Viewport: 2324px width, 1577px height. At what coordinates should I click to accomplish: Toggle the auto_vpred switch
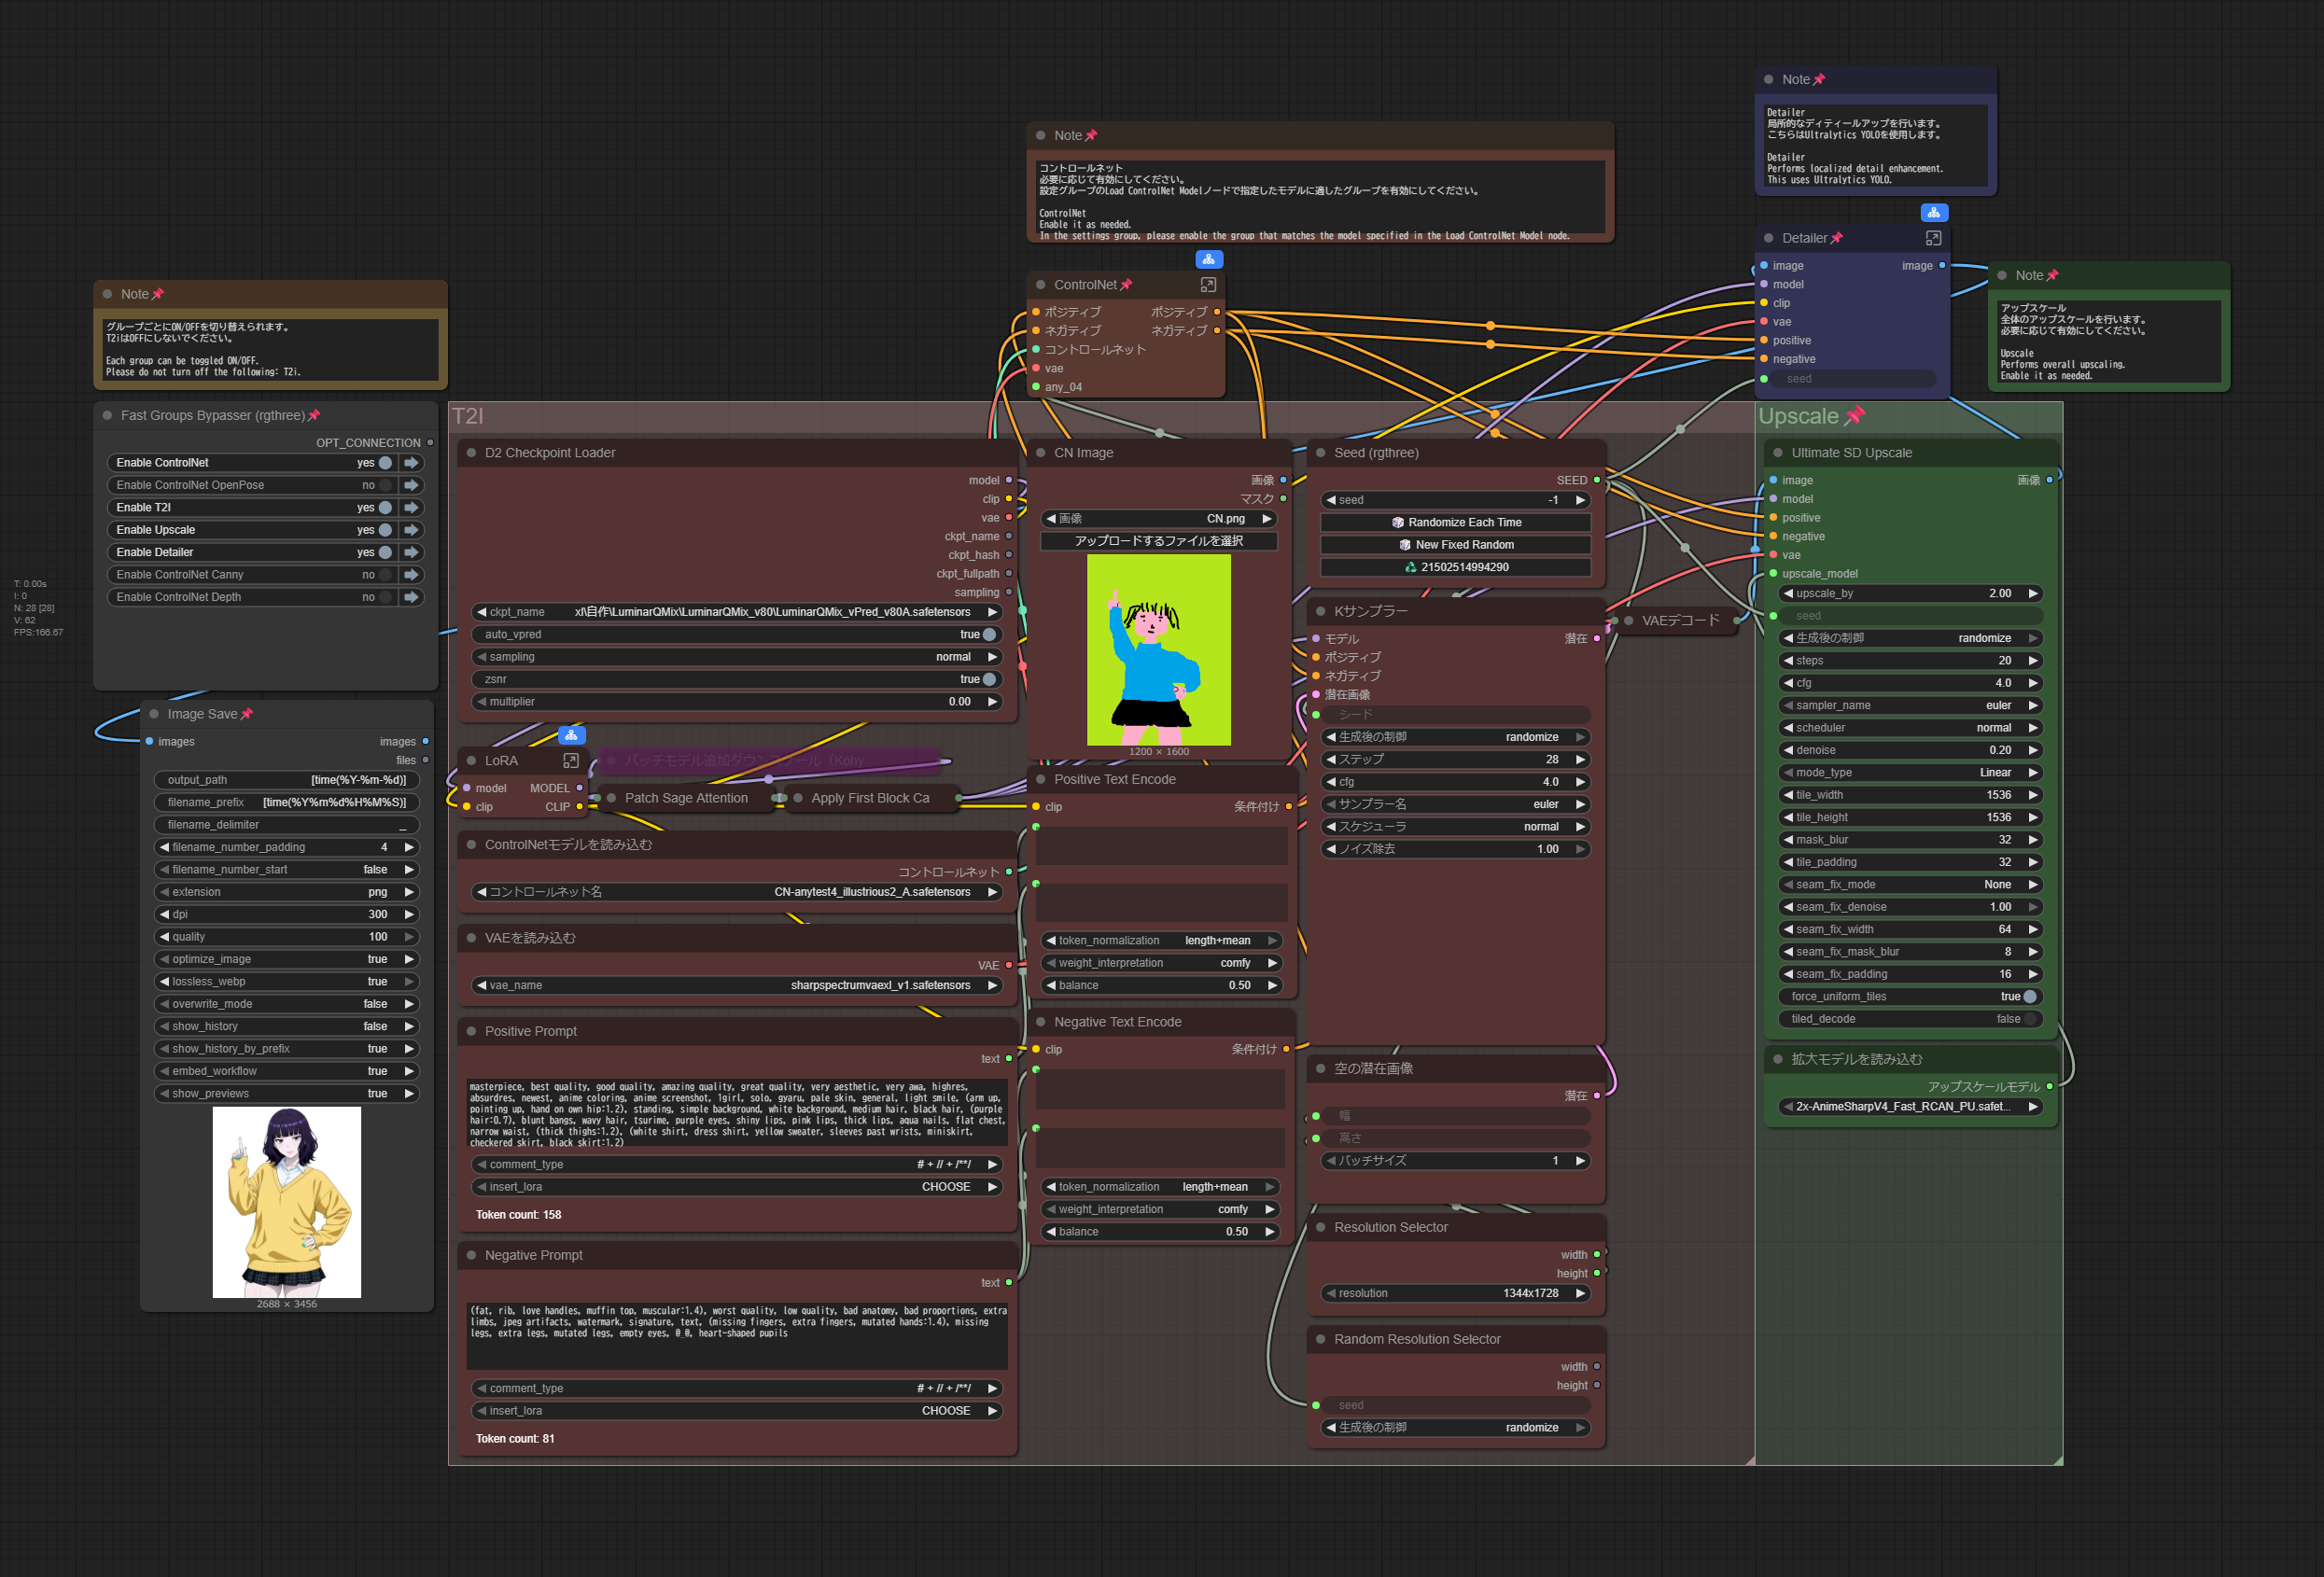click(989, 634)
